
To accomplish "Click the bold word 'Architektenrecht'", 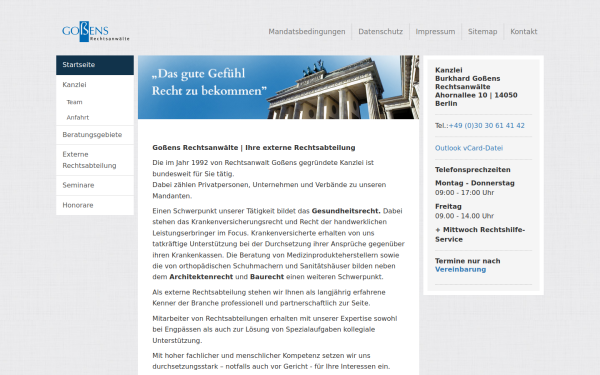I will (x=201, y=277).
